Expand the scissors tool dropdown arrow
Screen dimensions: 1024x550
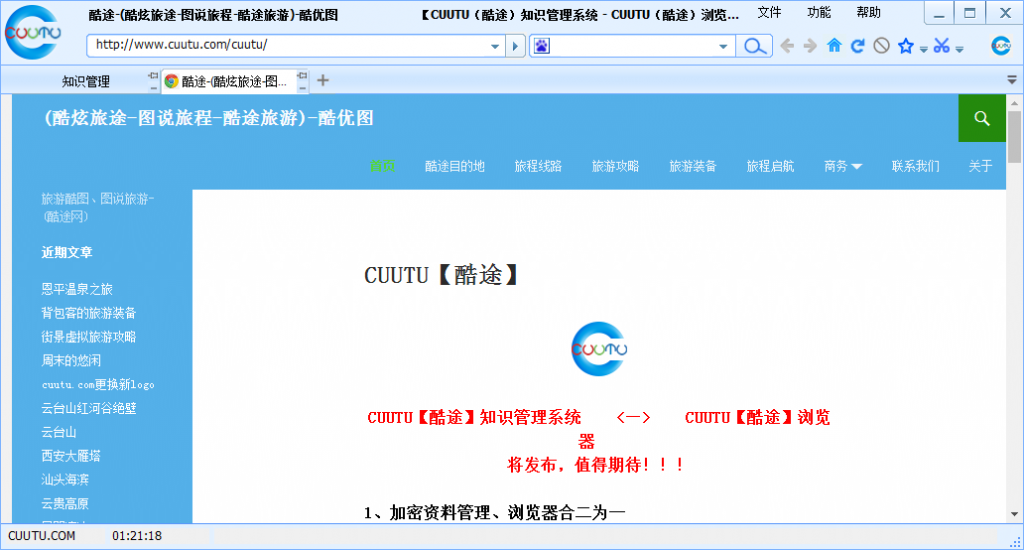959,49
